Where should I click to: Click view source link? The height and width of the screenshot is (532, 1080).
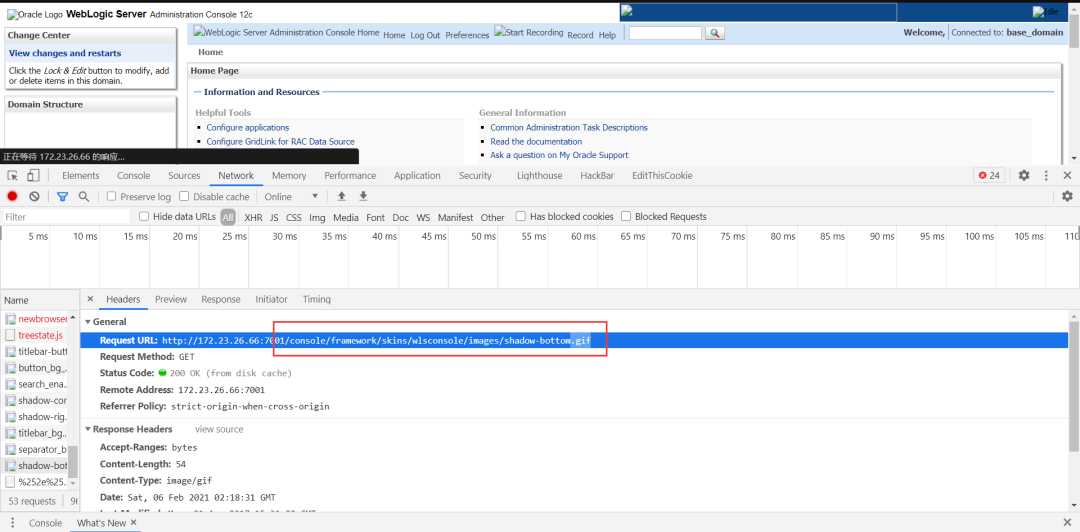[219, 429]
